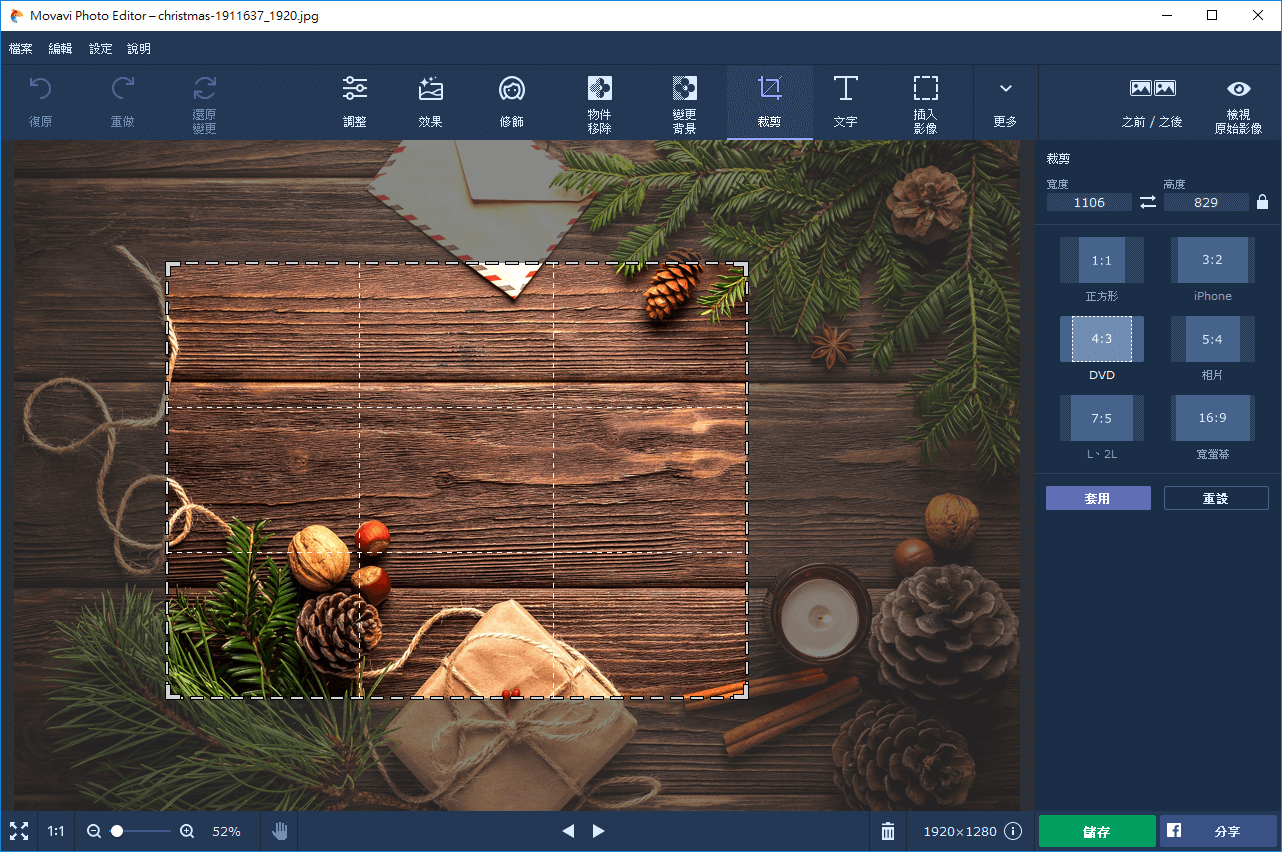Select the 文字 (Text) tool
The image size is (1282, 852).
point(845,102)
